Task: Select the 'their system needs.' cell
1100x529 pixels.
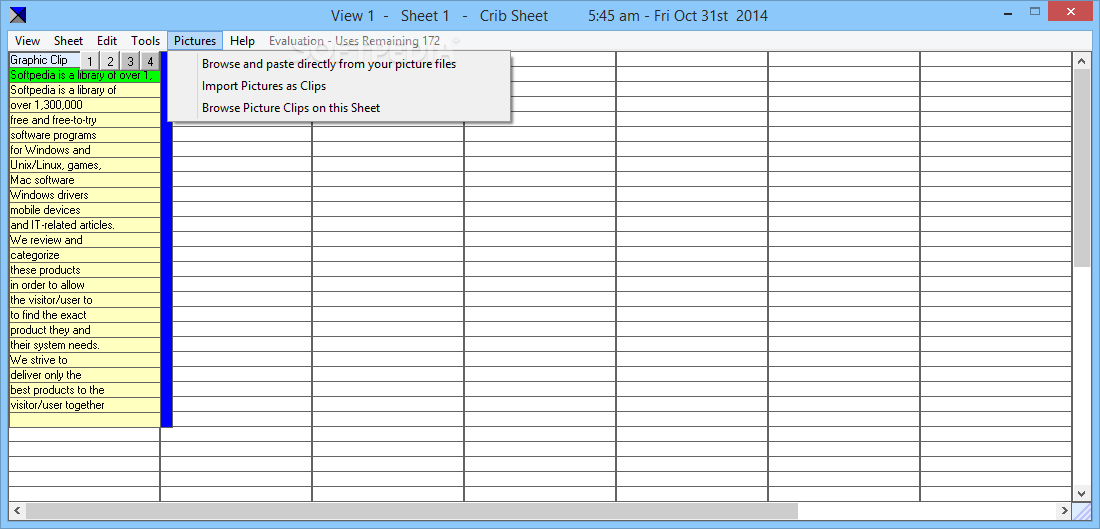Action: pos(85,344)
